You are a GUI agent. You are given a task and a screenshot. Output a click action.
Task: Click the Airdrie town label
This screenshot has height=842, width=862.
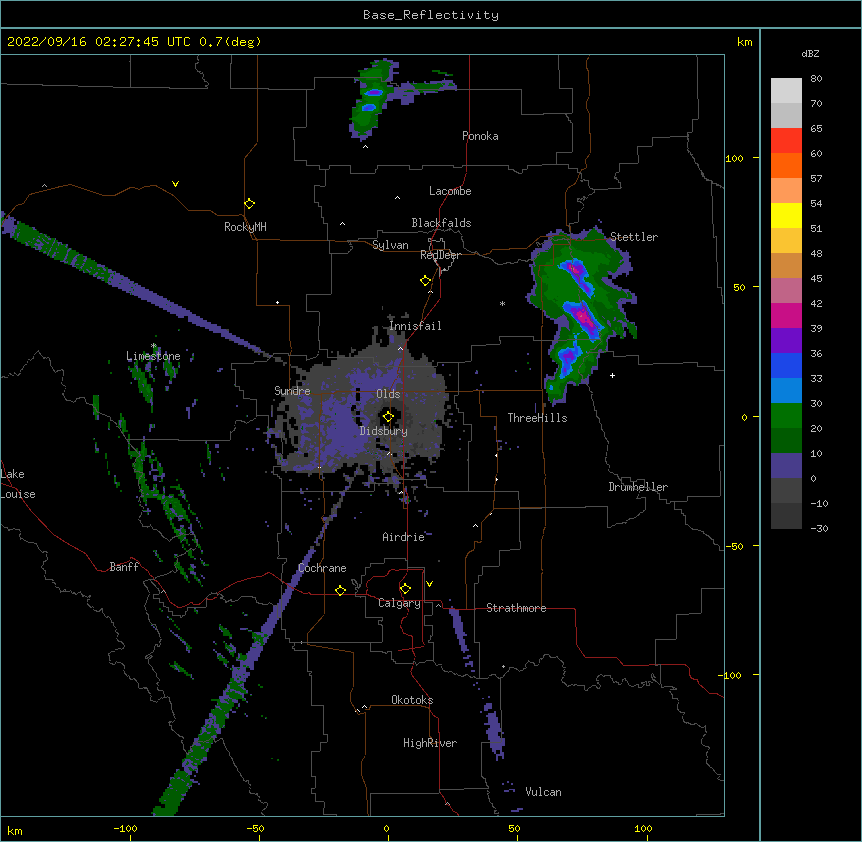403,537
